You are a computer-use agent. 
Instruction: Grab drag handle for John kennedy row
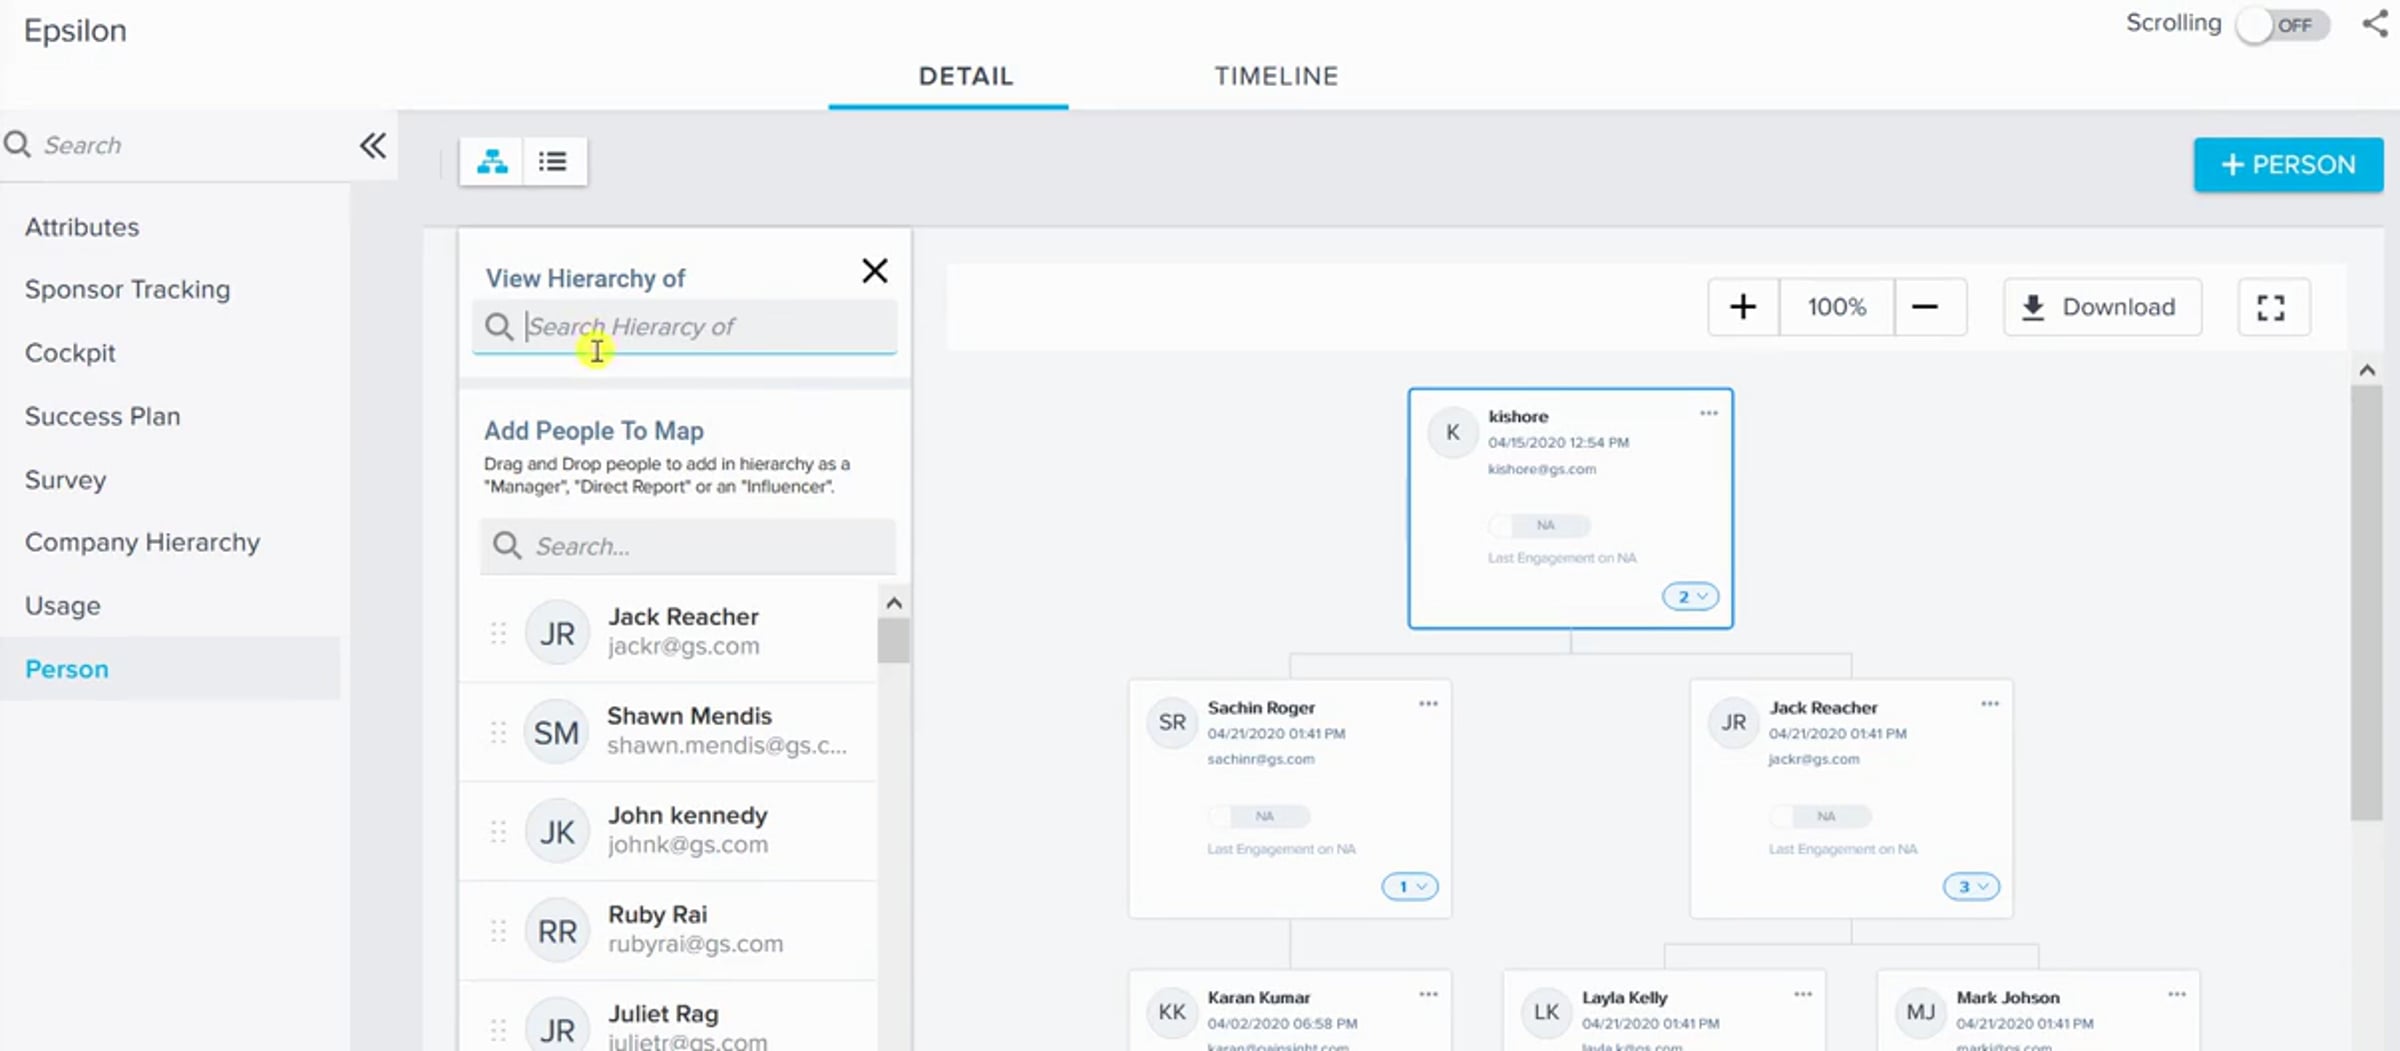coord(498,831)
